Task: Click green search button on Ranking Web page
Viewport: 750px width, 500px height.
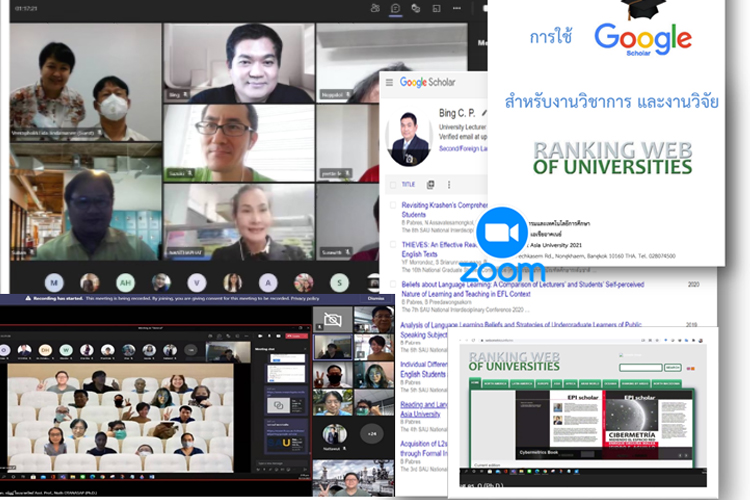Action: pyautogui.click(x=672, y=367)
